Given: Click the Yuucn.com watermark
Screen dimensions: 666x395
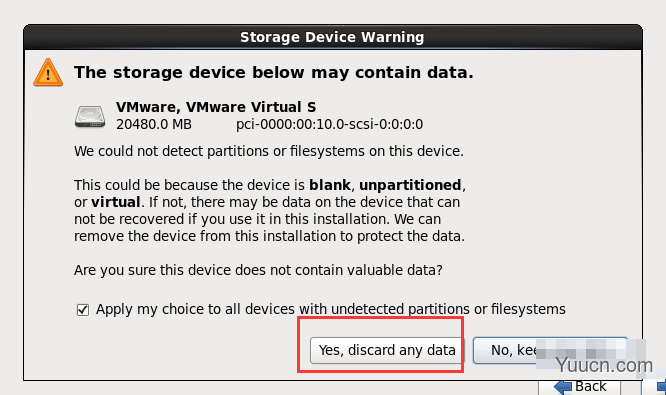Looking at the screenshot, I should 604,365.
